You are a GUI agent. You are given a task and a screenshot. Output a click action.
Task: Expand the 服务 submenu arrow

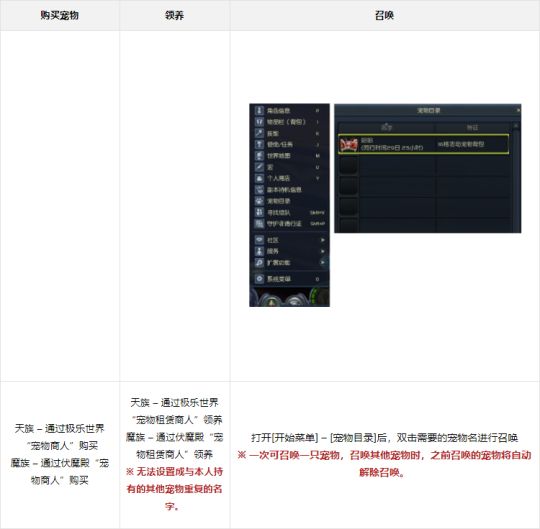[323, 251]
